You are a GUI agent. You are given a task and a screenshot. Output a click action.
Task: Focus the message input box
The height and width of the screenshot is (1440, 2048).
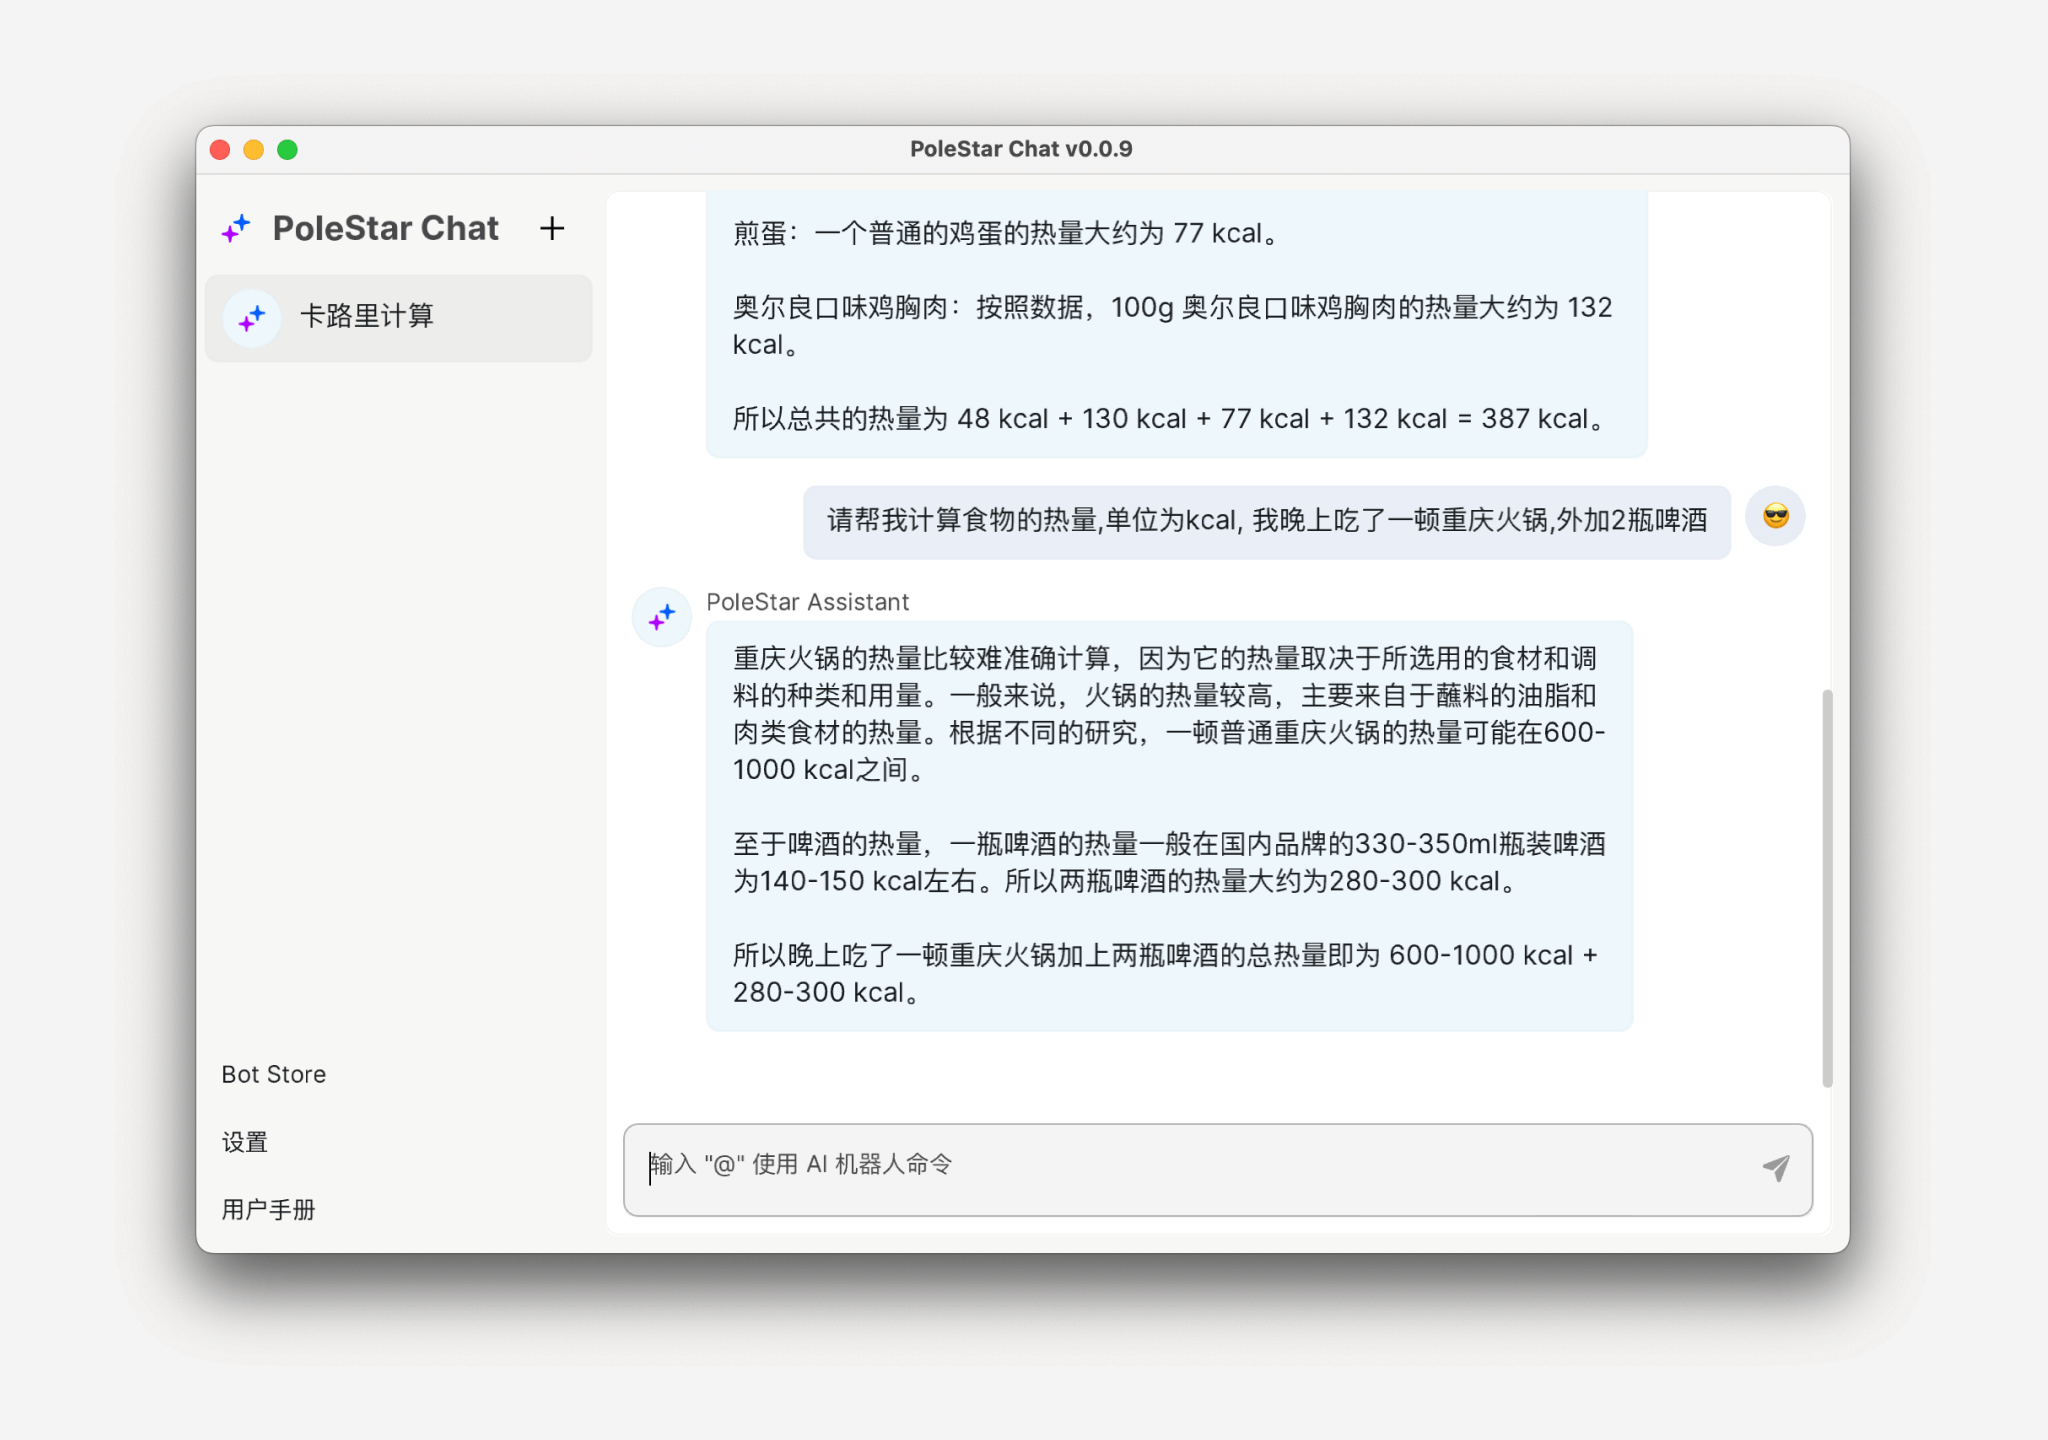click(1190, 1168)
